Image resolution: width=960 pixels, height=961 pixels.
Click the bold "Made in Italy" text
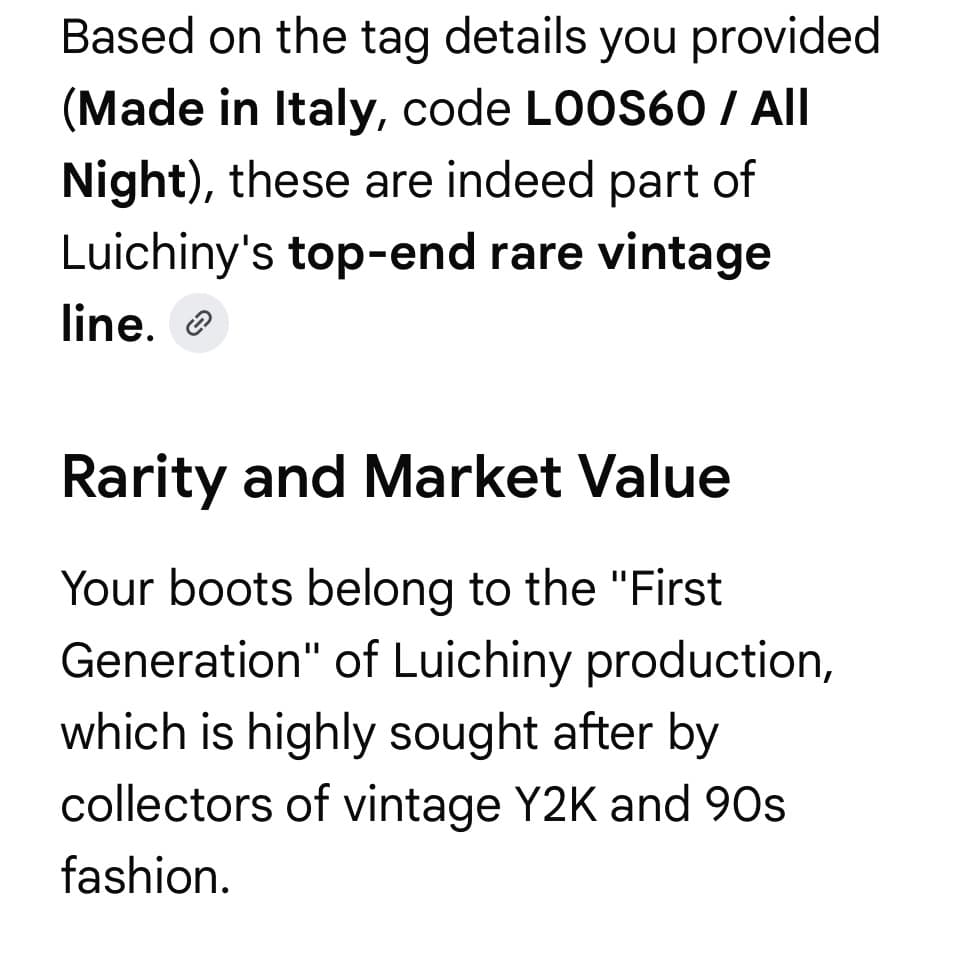(225, 110)
